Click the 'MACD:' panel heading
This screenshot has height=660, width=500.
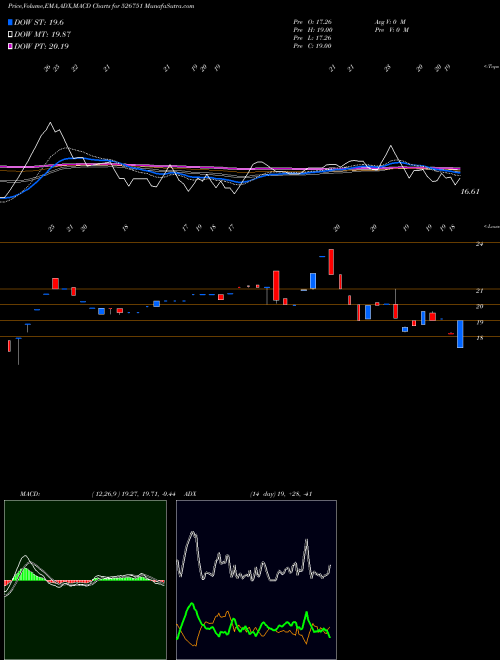[x=29, y=494]
